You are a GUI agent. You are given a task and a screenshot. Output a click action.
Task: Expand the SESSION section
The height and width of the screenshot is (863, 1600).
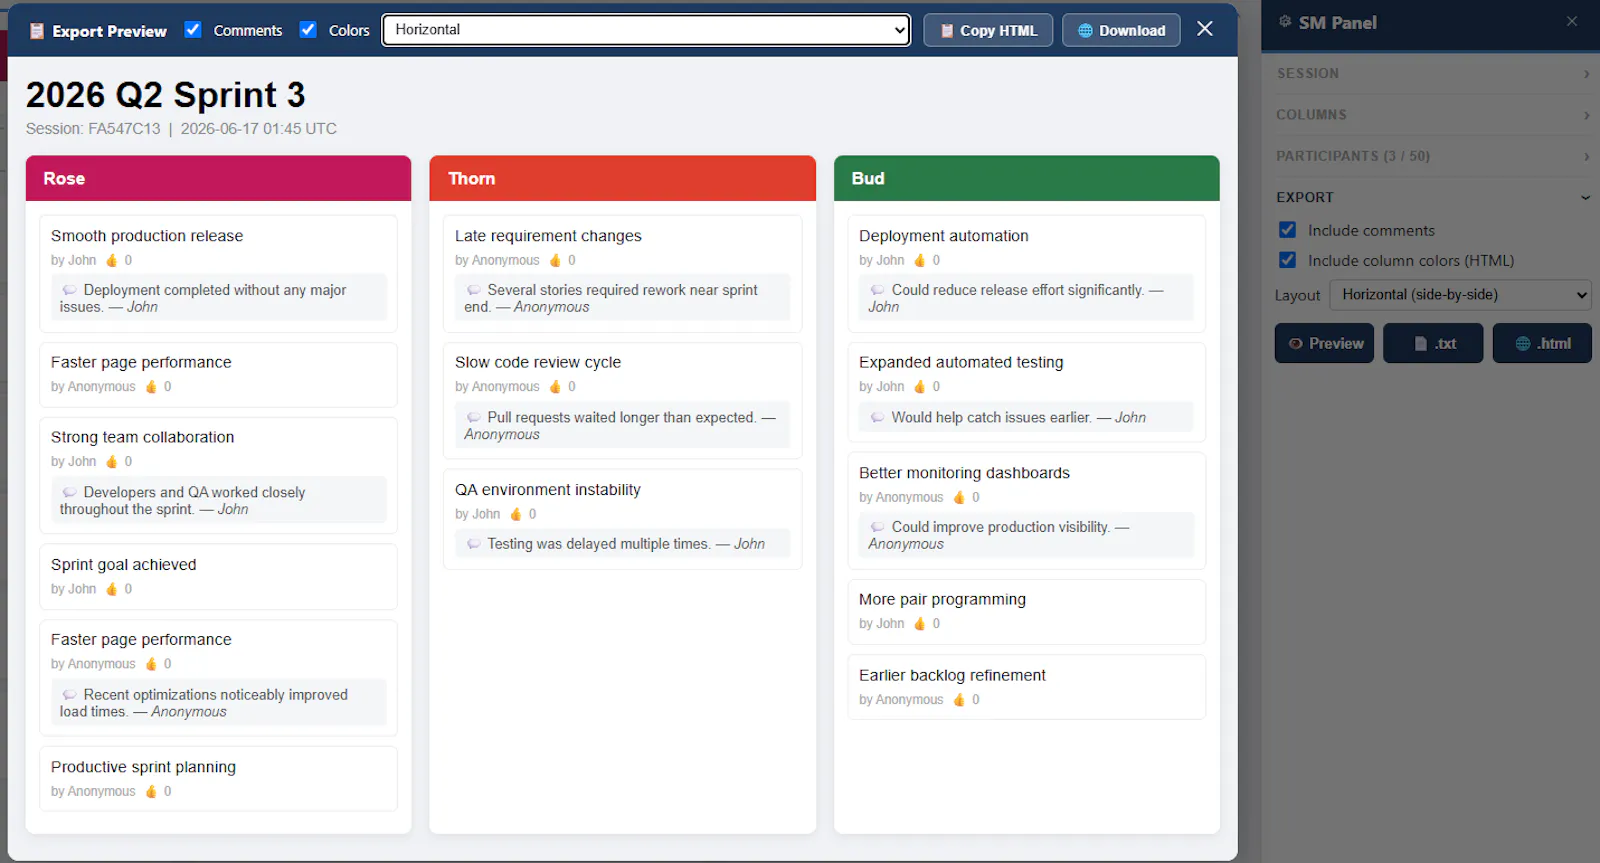tap(1432, 74)
